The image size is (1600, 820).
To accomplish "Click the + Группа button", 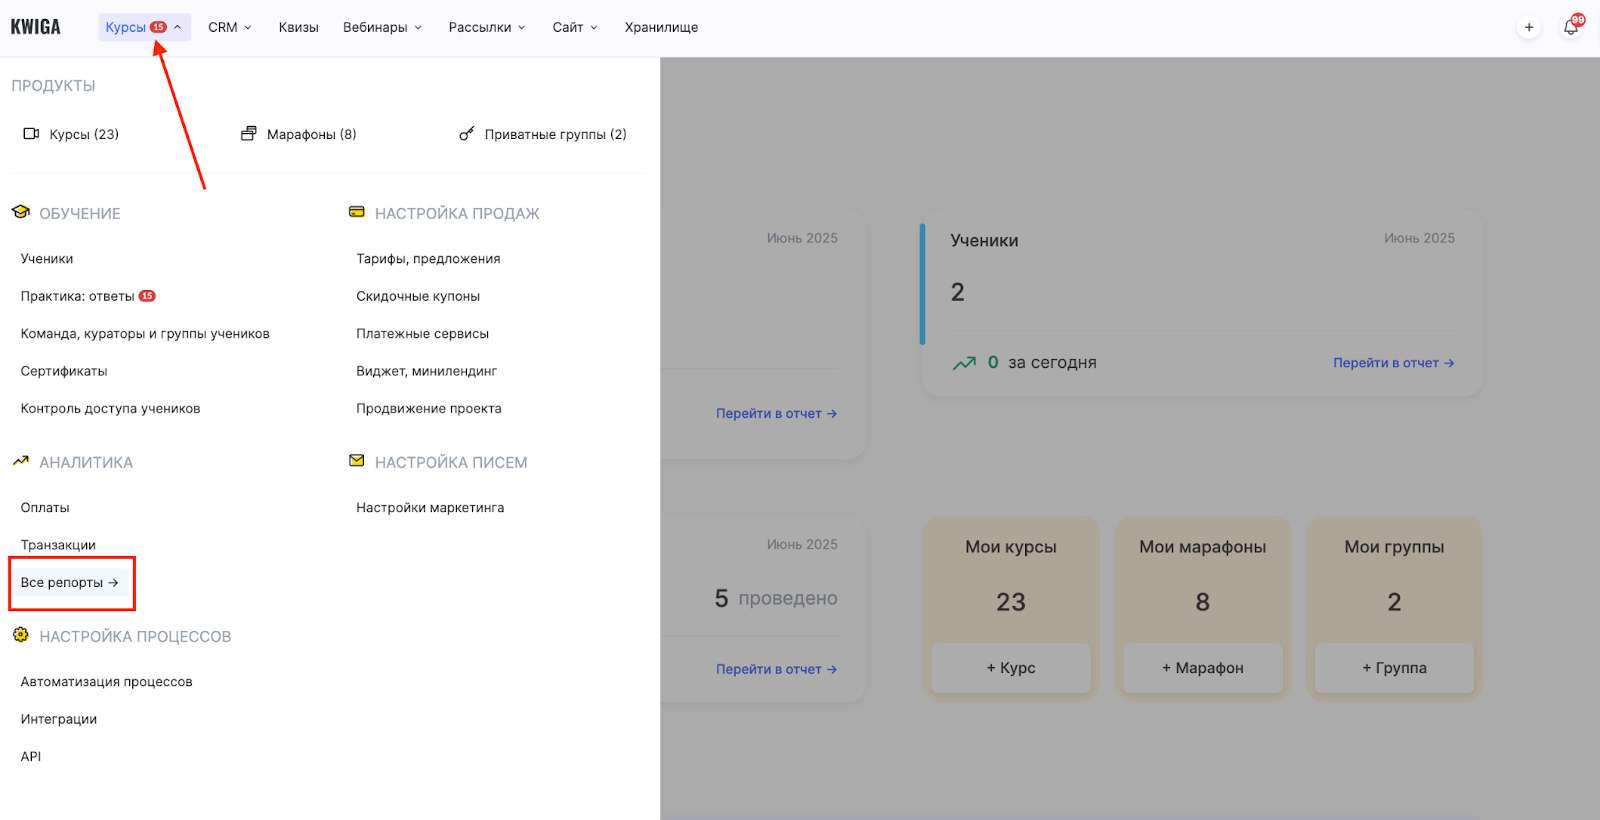I will pos(1394,668).
